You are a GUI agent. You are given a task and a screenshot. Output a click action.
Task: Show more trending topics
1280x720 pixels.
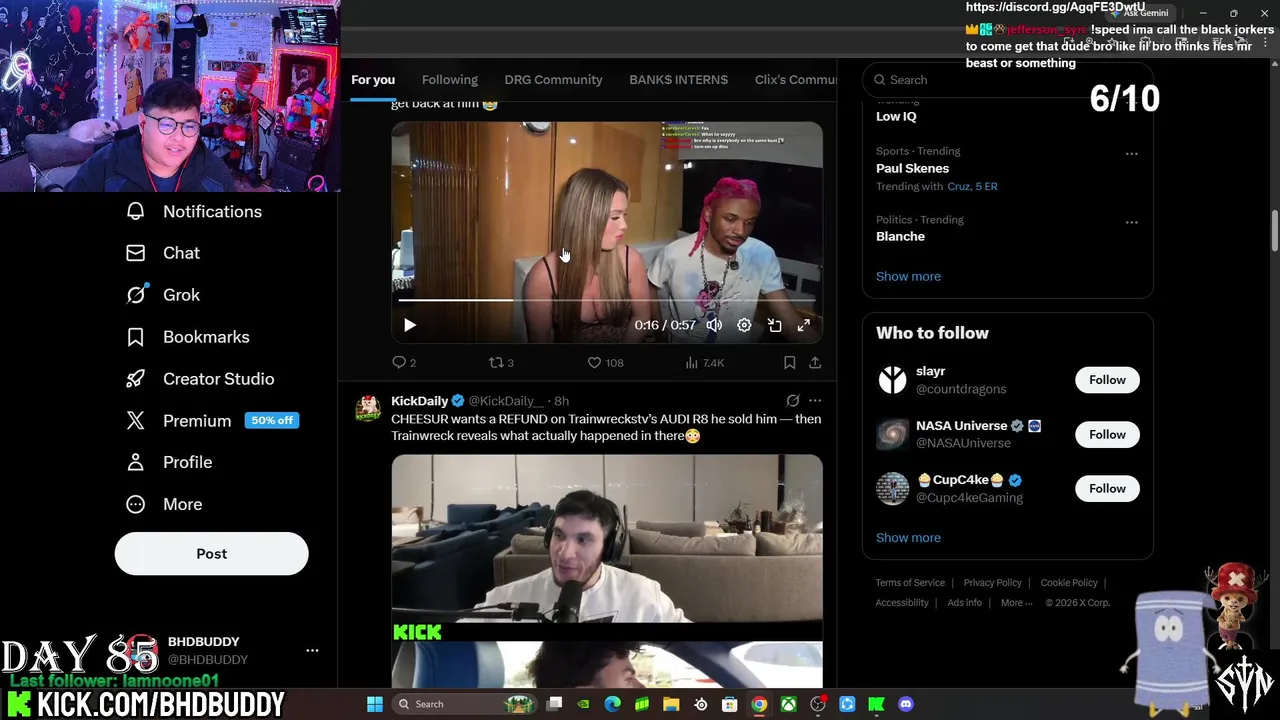[x=908, y=276]
